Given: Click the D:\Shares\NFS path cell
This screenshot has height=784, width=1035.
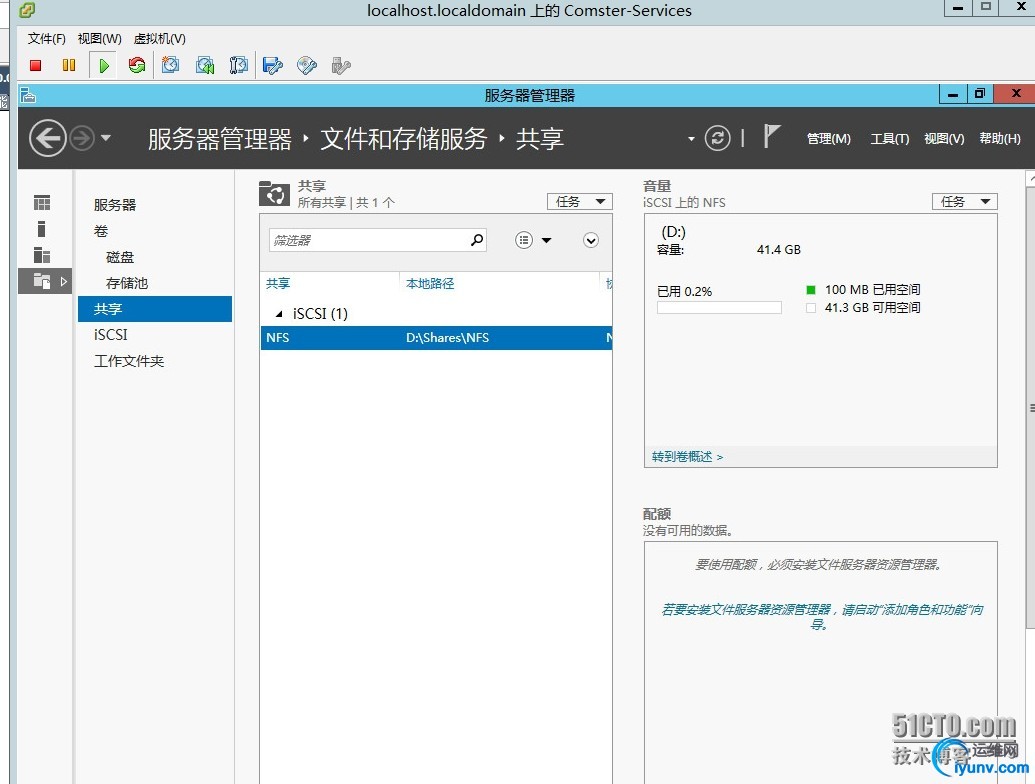Looking at the screenshot, I should click(x=448, y=338).
